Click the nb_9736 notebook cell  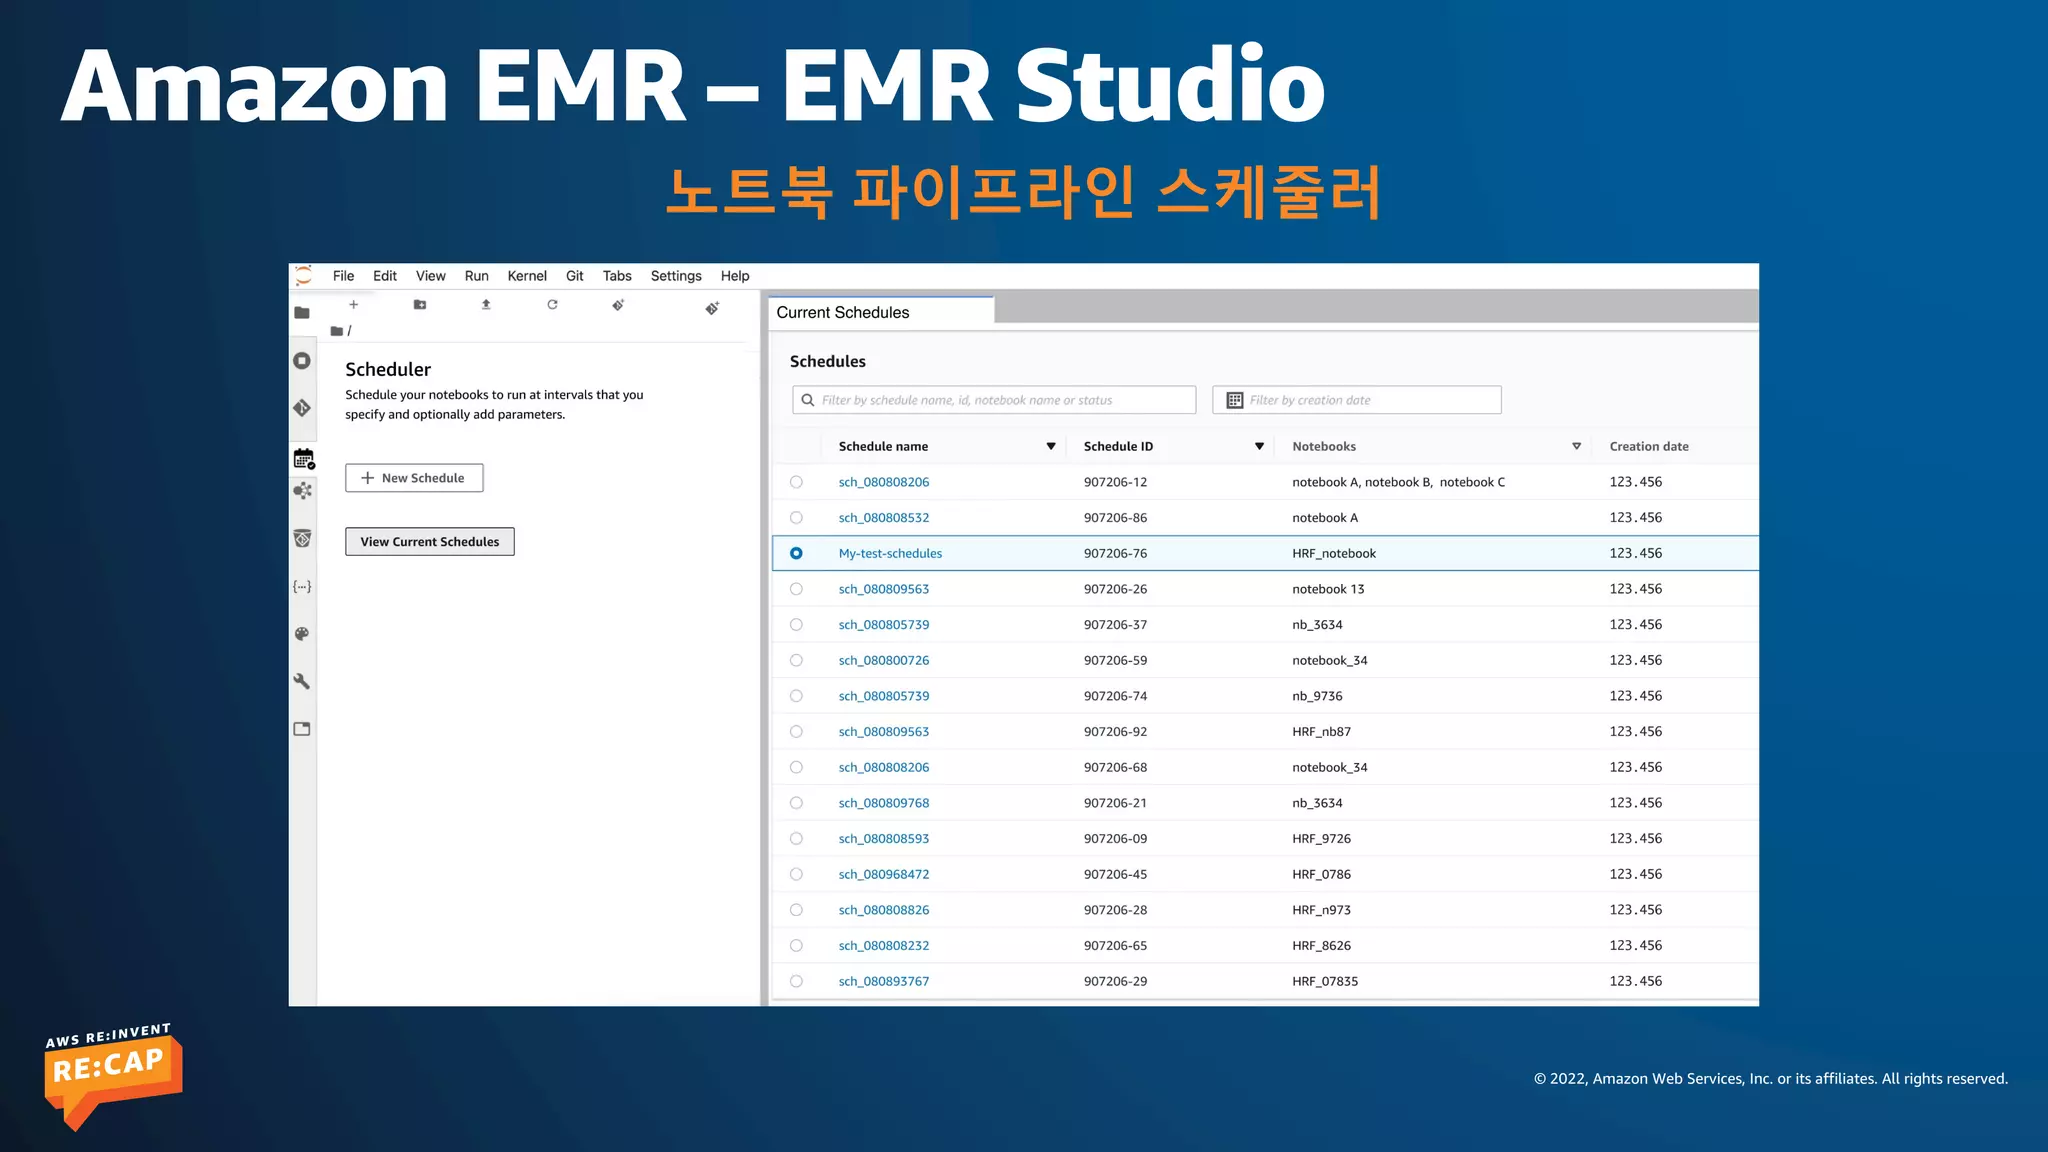pos(1317,696)
